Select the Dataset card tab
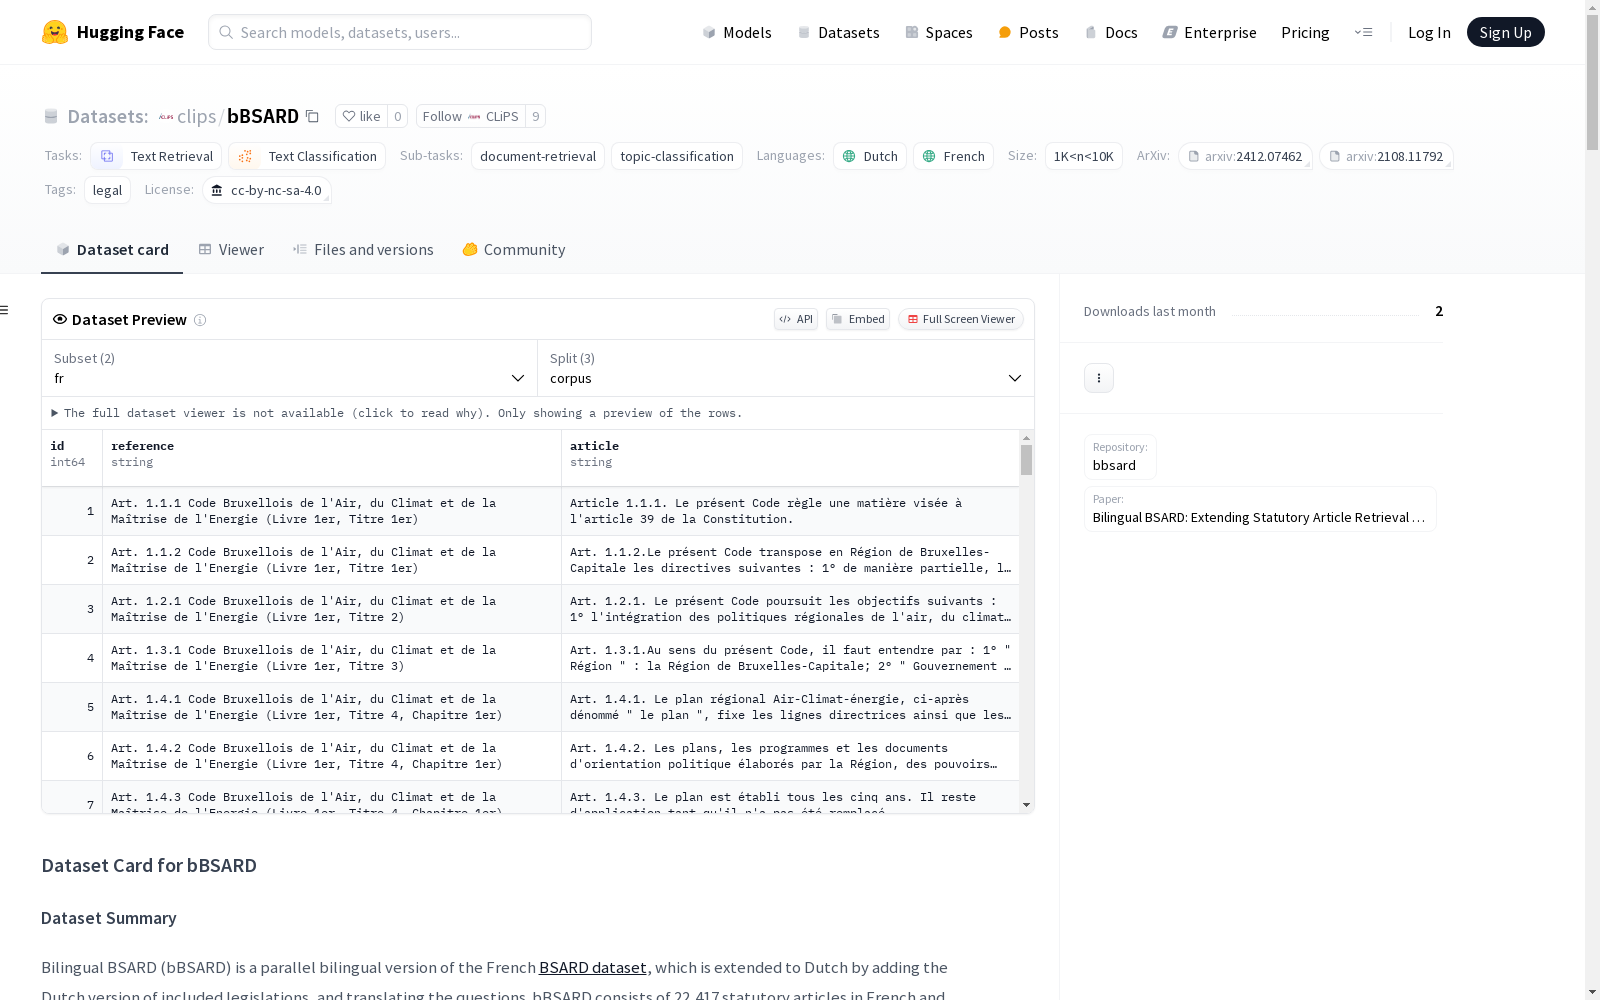 coord(112,250)
